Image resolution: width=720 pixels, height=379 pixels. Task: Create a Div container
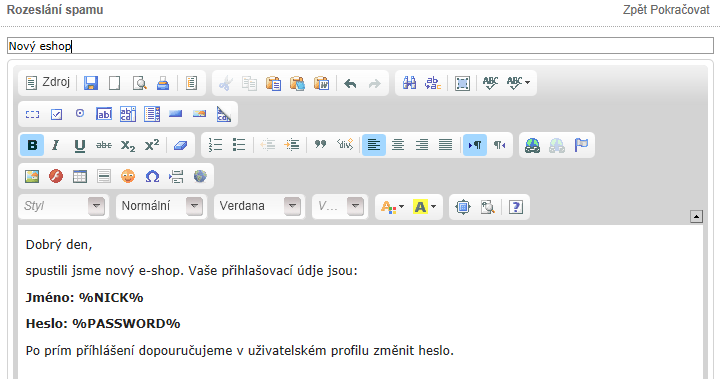point(345,145)
